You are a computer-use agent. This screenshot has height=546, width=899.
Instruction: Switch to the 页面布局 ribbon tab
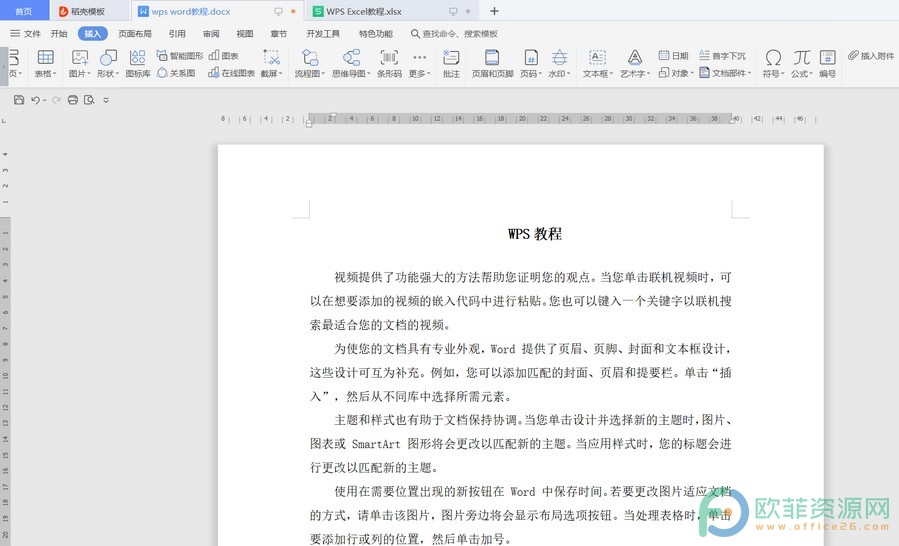click(135, 34)
